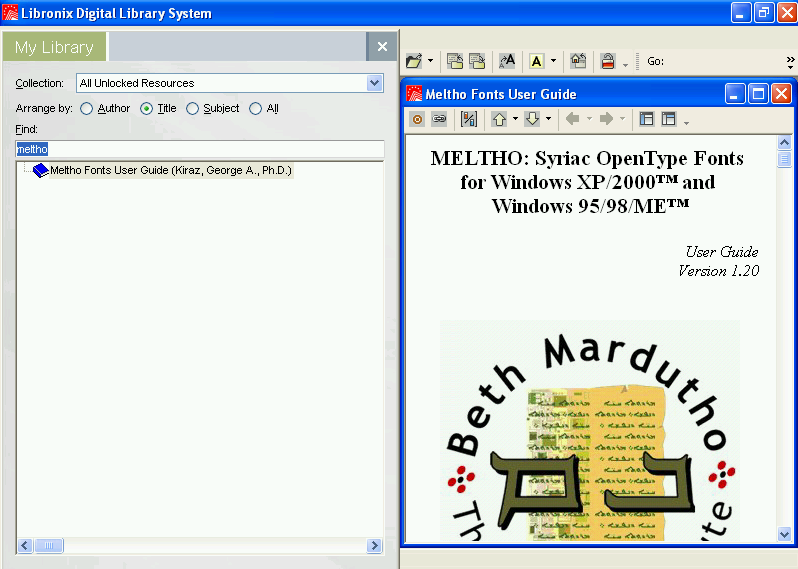
Task: Click the Back arrow in Meltho window
Action: [573, 119]
